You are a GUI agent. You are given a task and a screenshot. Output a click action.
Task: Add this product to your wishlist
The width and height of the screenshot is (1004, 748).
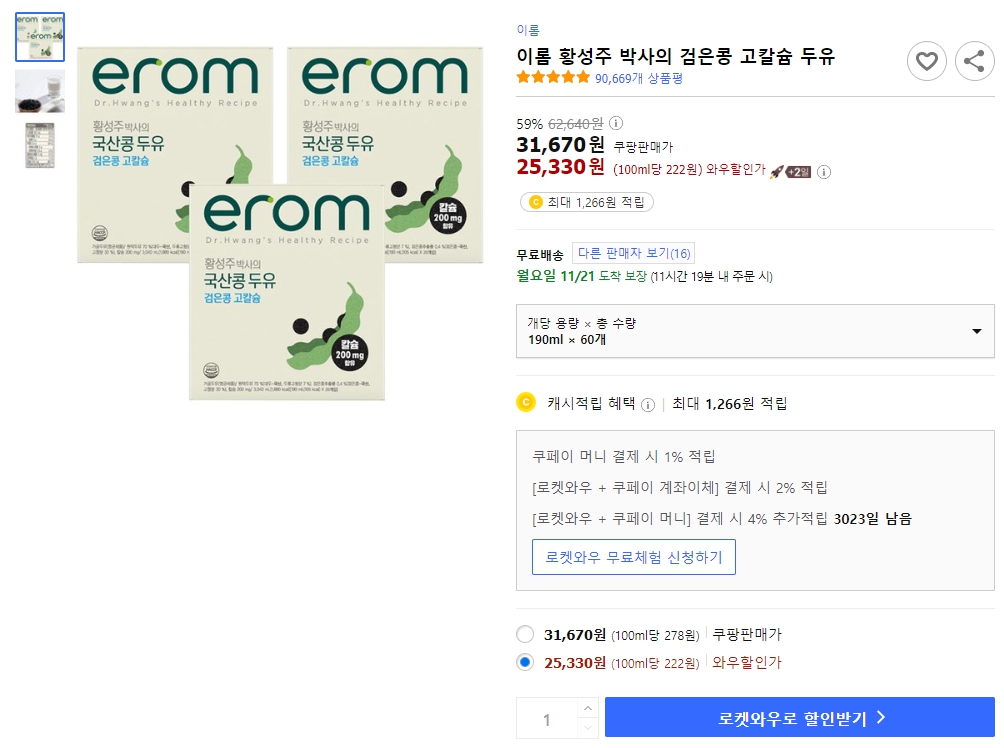[926, 61]
